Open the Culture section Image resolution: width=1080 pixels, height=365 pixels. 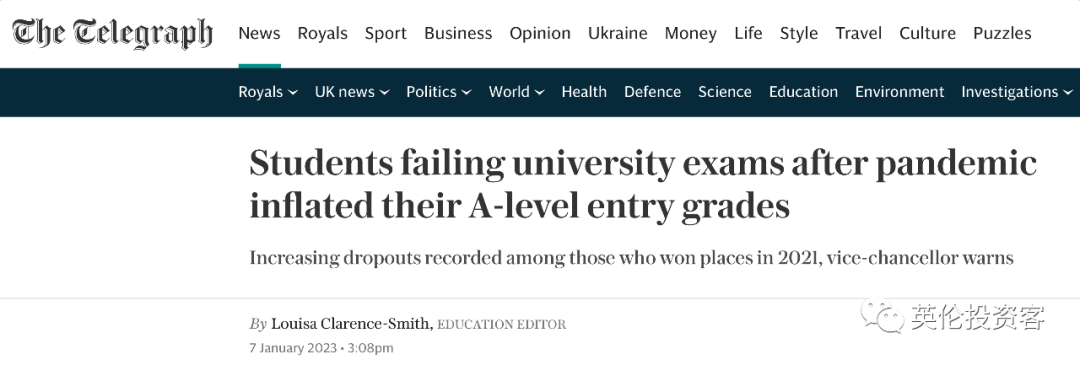tap(927, 33)
